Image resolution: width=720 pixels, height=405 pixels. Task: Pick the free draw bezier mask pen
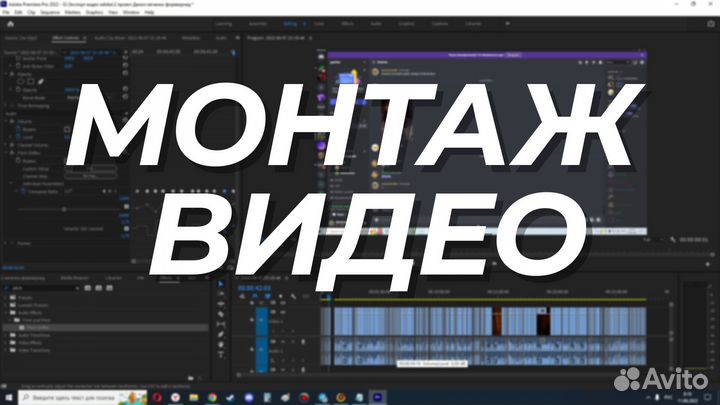(x=41, y=82)
